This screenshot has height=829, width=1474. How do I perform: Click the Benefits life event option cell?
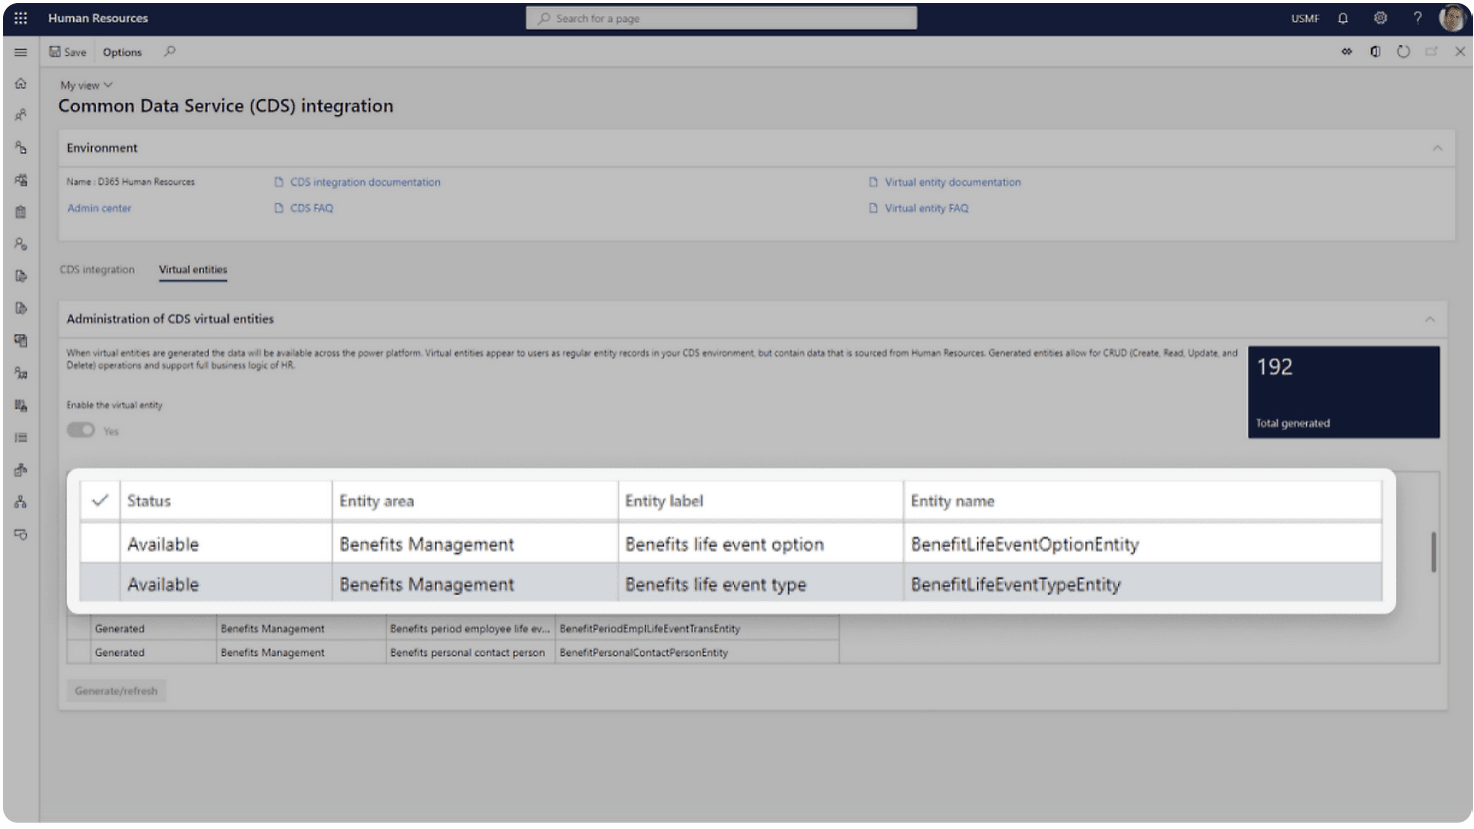click(761, 544)
